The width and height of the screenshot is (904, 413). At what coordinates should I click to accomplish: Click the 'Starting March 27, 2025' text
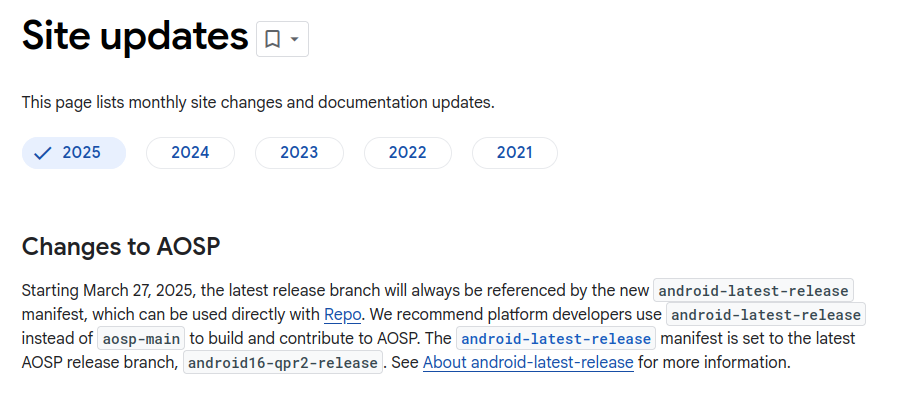pos(108,290)
